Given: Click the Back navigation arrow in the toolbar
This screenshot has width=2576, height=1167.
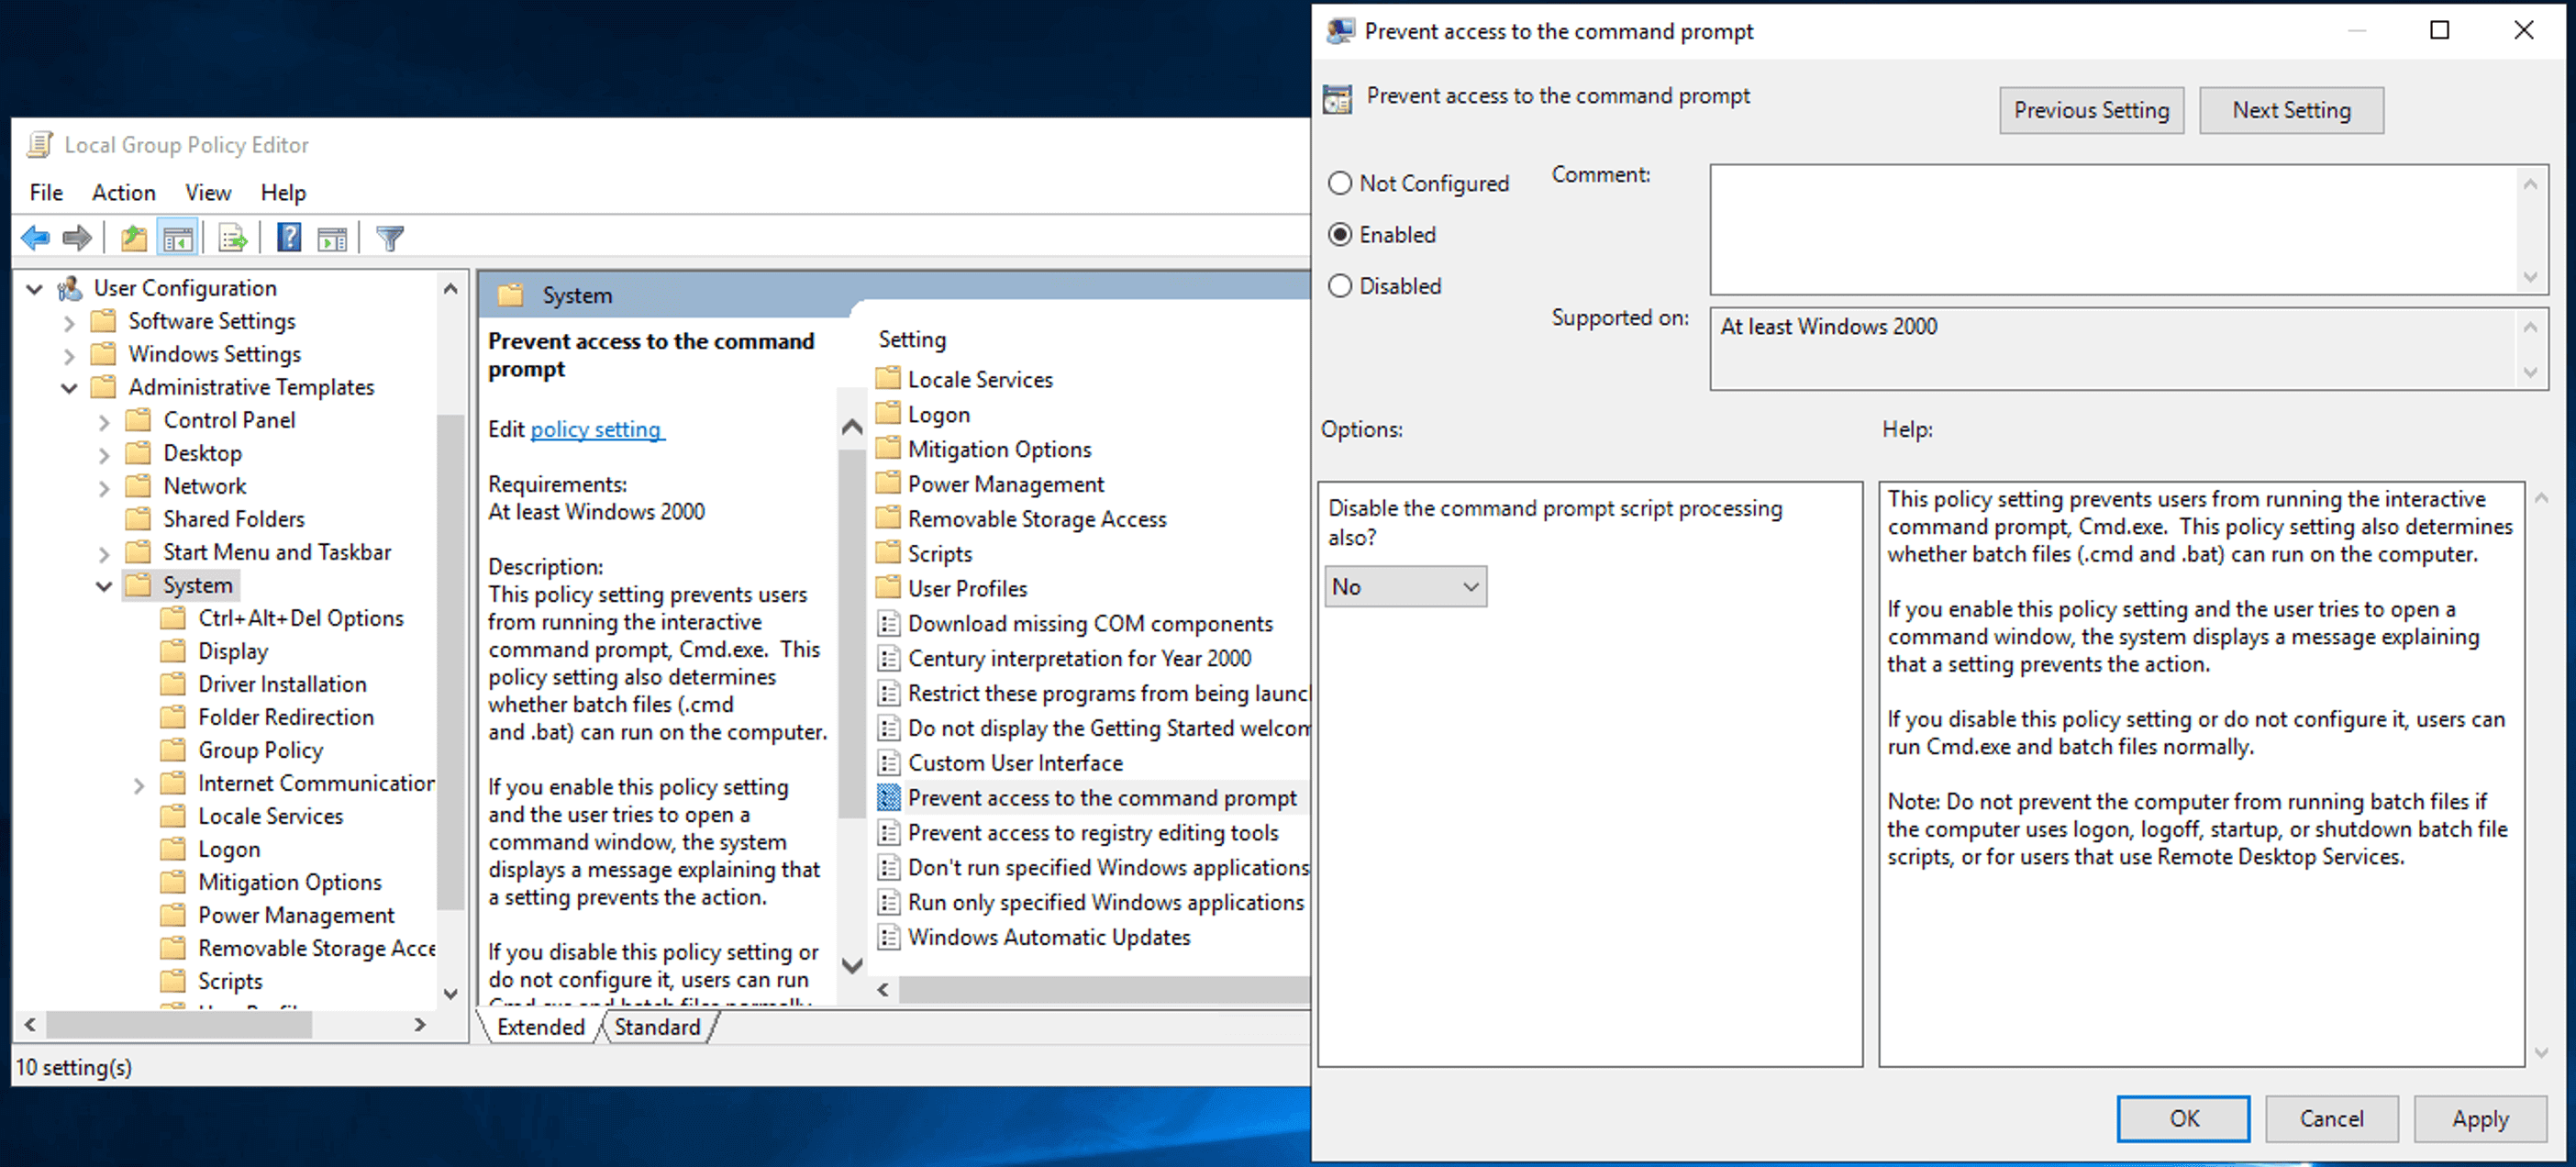Looking at the screenshot, I should 35,237.
